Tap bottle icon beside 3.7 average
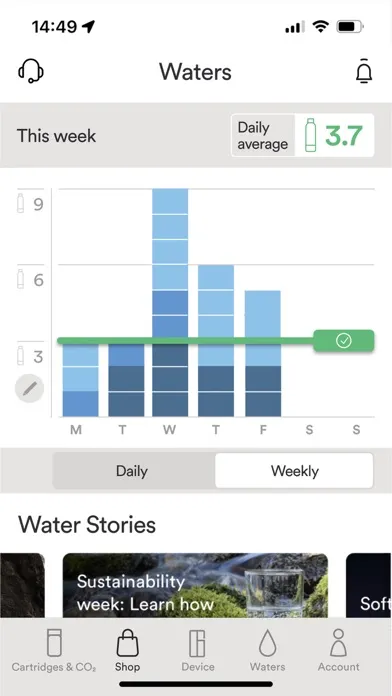The width and height of the screenshot is (392, 696). pos(311,135)
